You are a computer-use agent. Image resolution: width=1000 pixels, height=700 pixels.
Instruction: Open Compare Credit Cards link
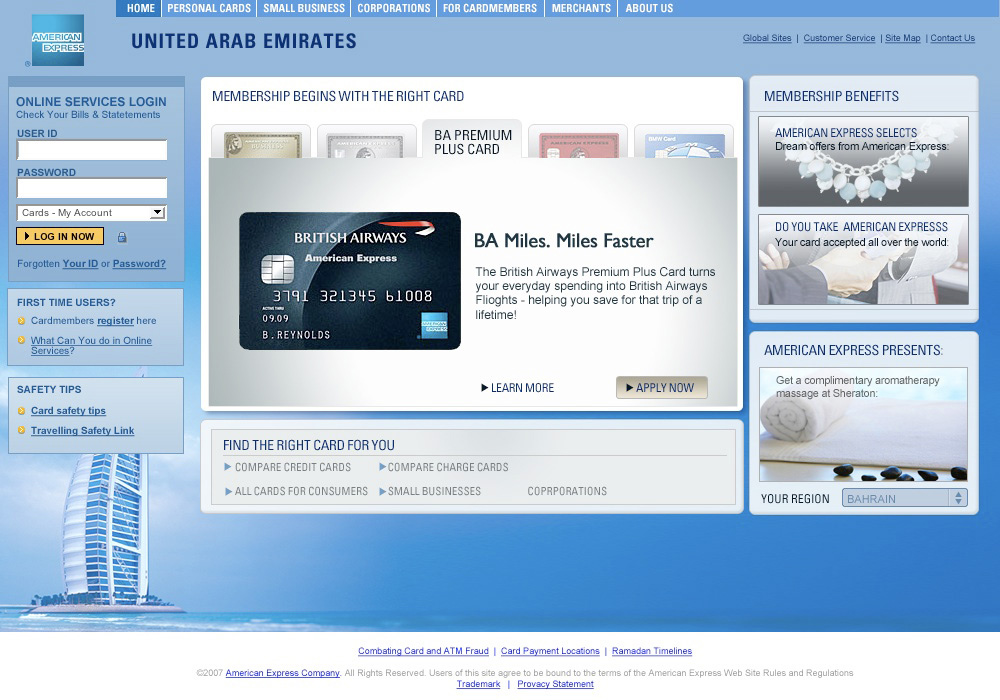pos(288,467)
